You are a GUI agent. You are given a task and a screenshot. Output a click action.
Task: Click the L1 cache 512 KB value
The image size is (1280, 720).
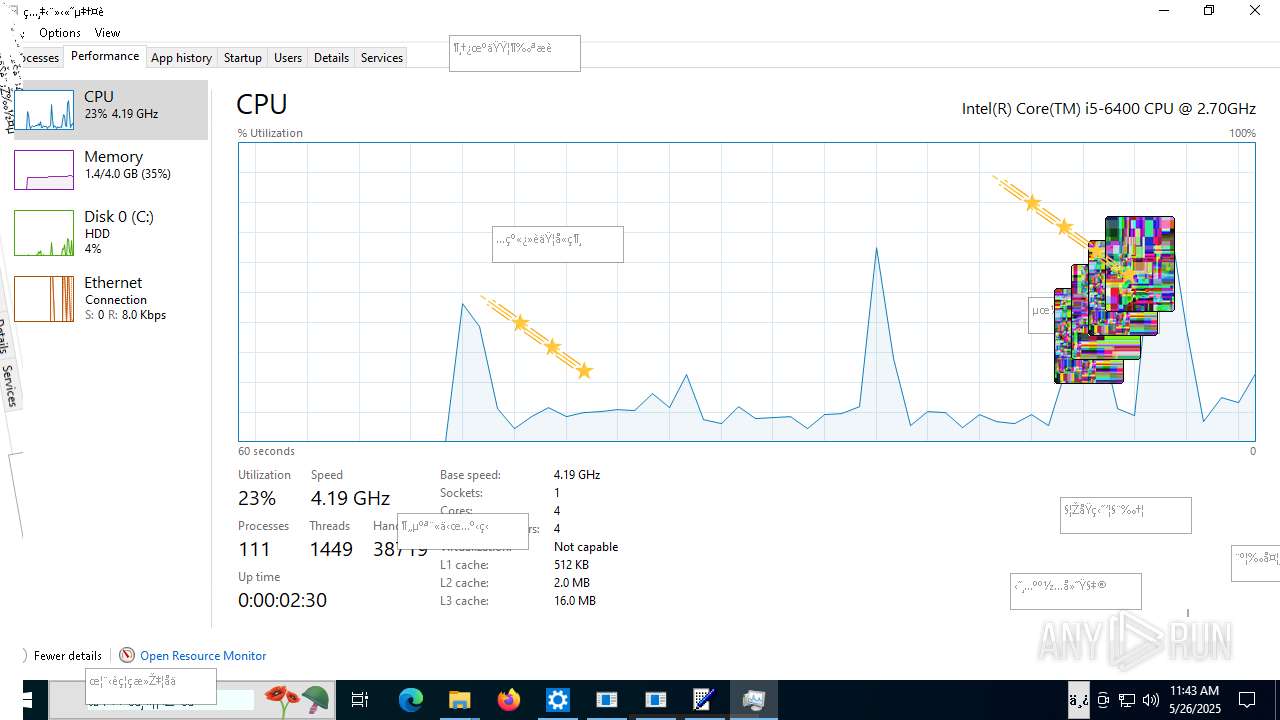(x=571, y=565)
